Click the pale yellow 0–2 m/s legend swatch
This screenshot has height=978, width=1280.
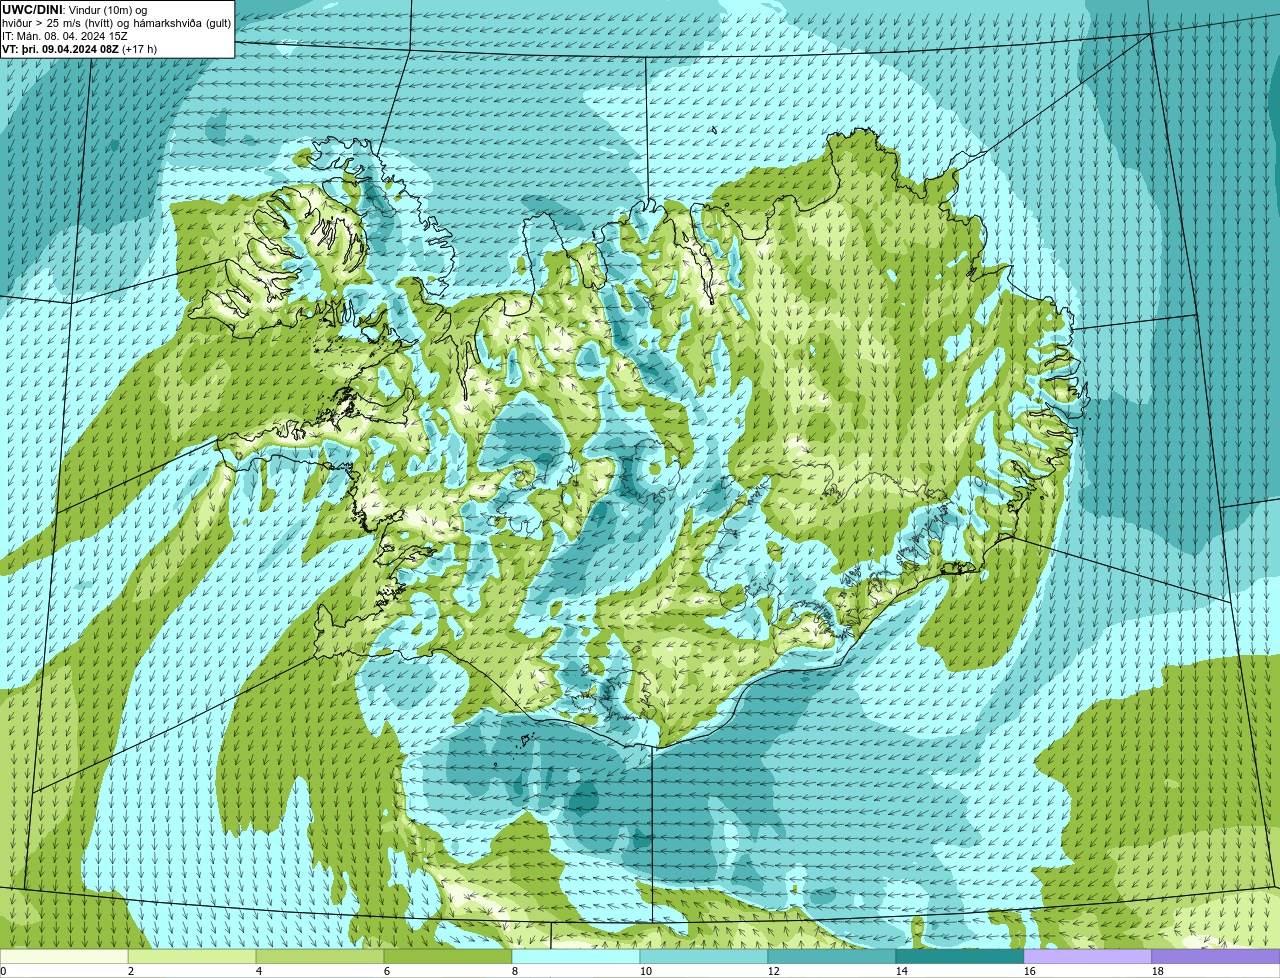click(x=64, y=956)
